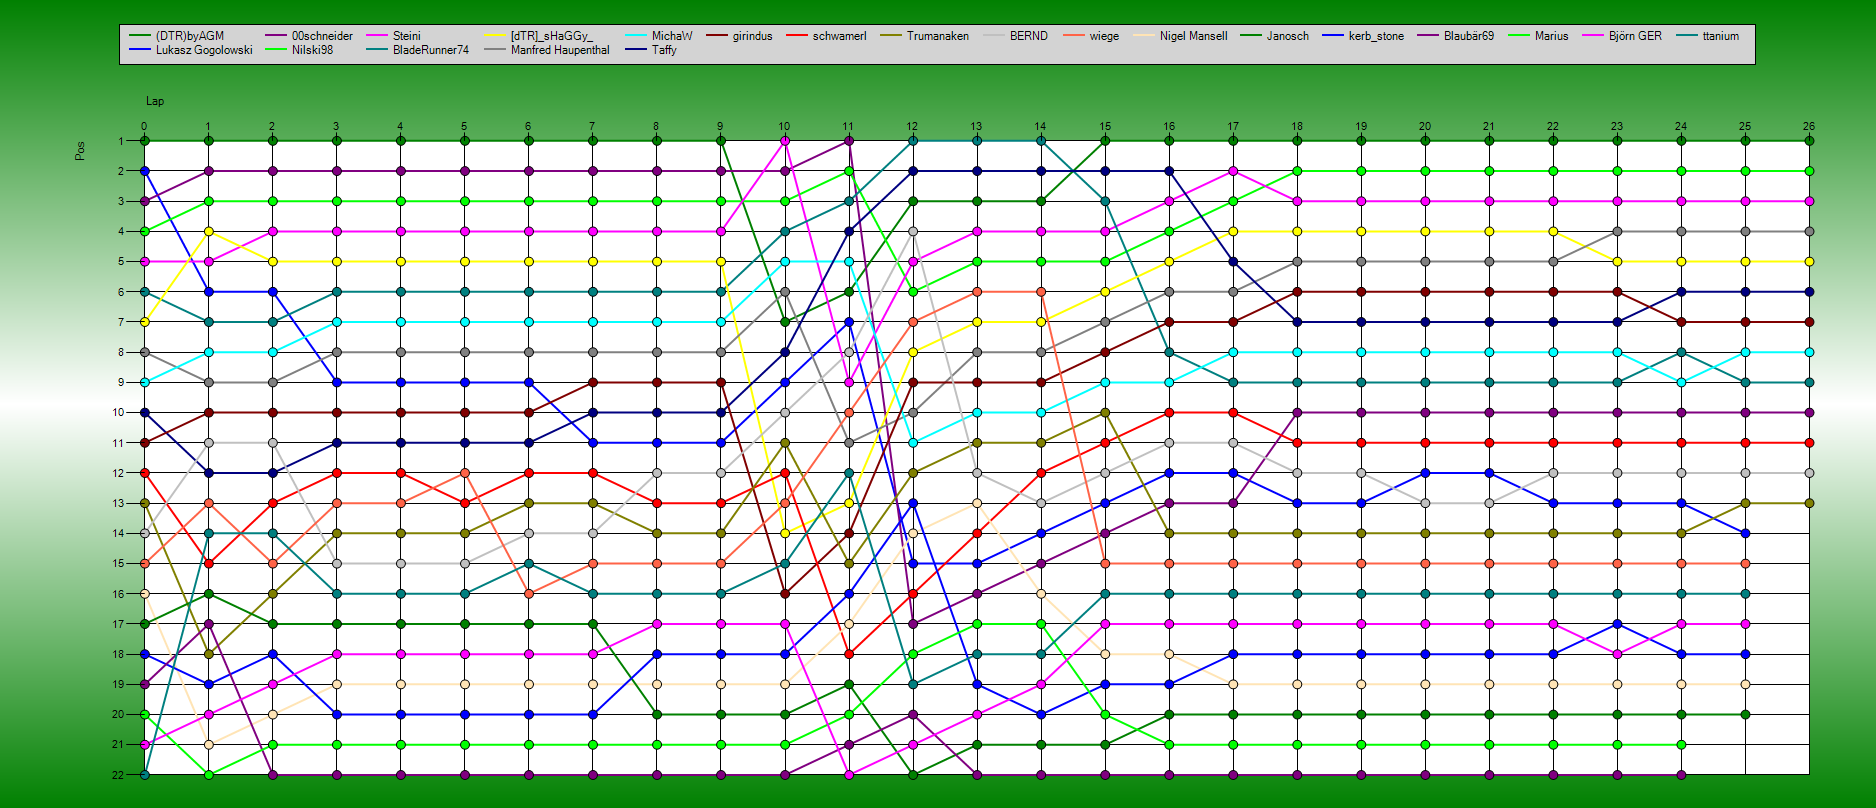The image size is (1876, 808).
Task: Click lap number 15 on top axis
Action: (x=1105, y=127)
